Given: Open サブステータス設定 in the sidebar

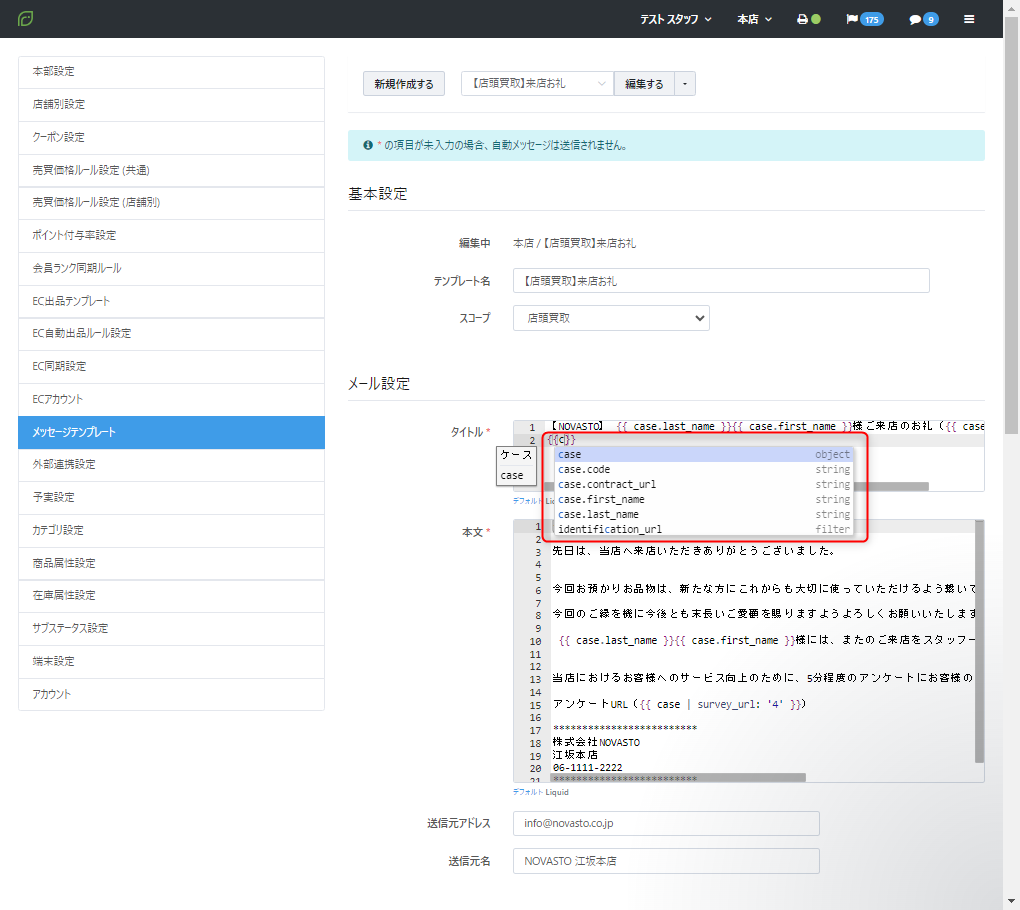Looking at the screenshot, I should tap(171, 629).
